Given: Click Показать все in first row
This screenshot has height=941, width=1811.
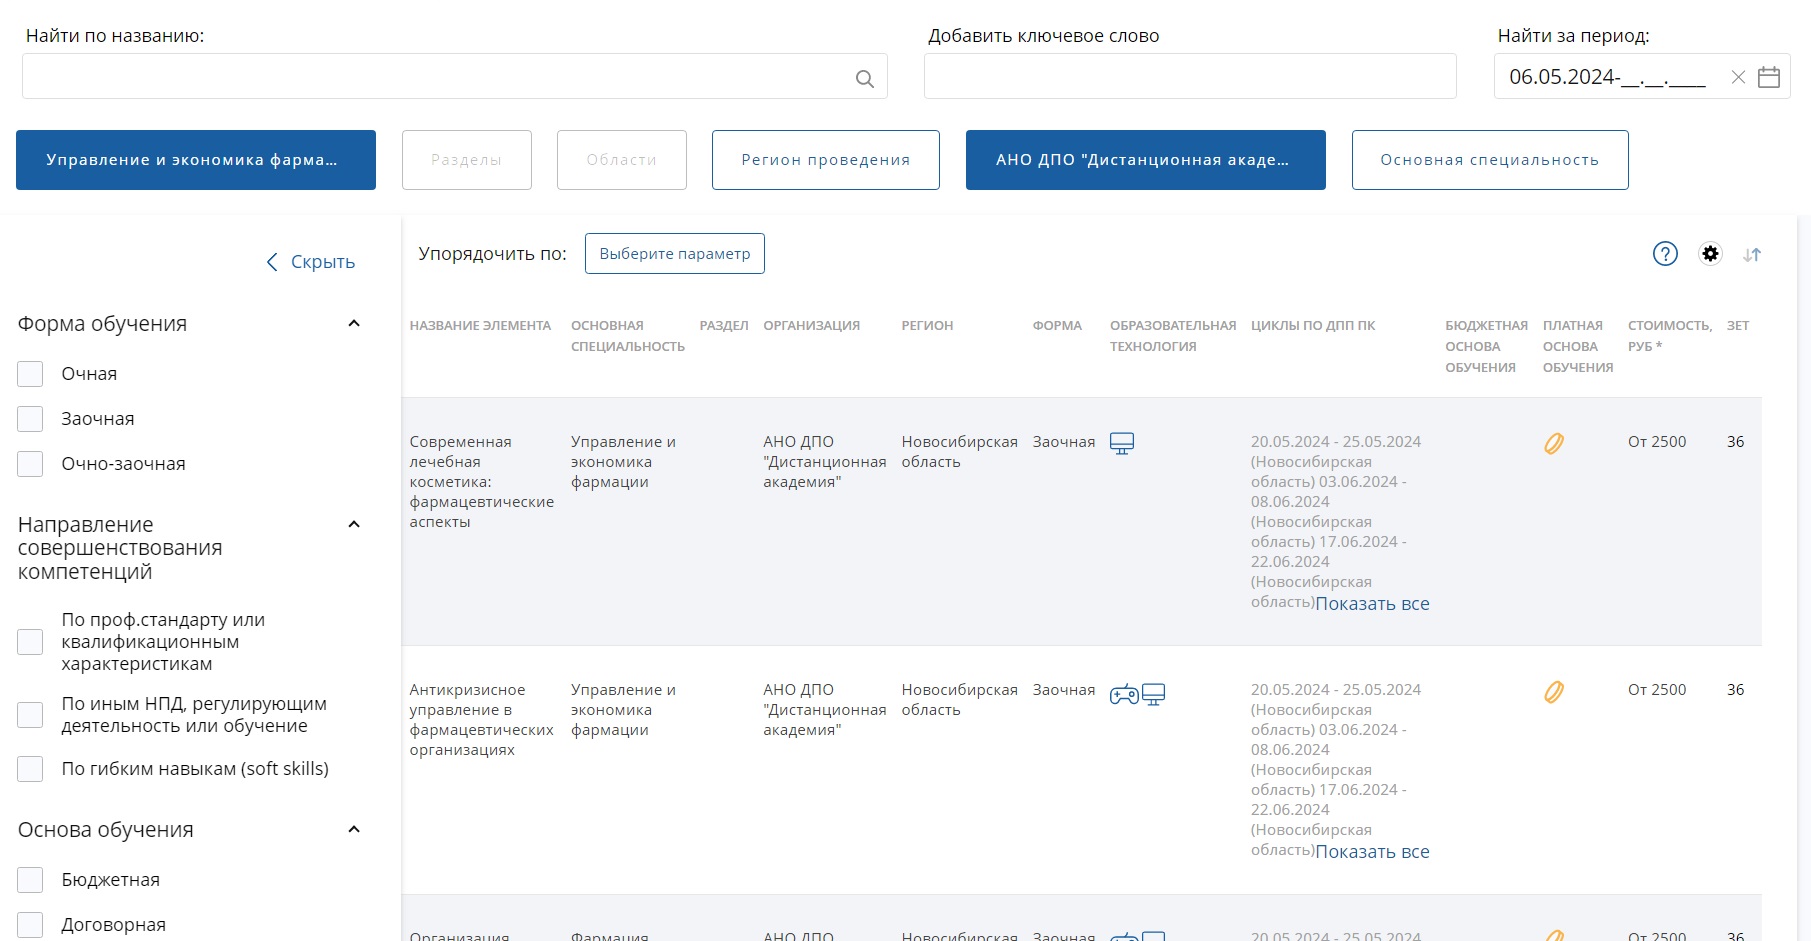Looking at the screenshot, I should [1371, 604].
